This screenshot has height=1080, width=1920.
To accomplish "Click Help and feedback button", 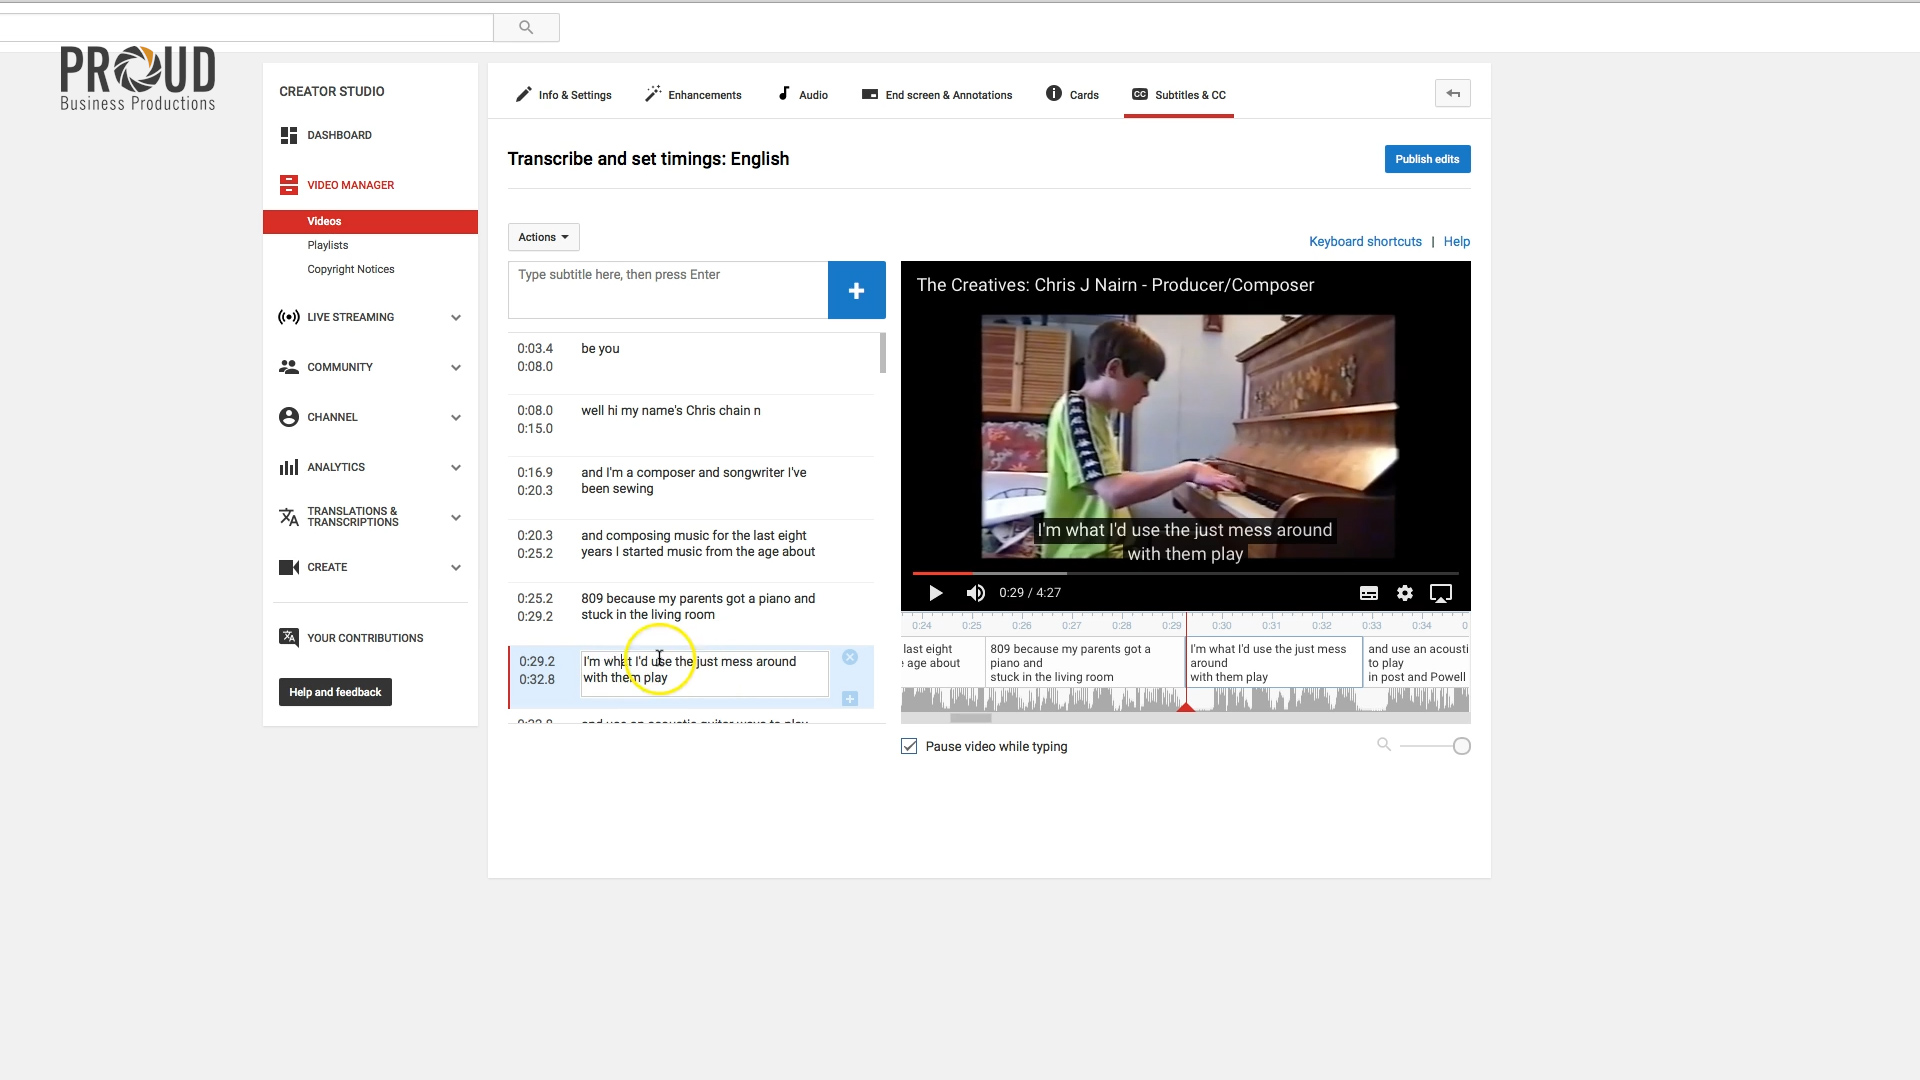I will (335, 692).
